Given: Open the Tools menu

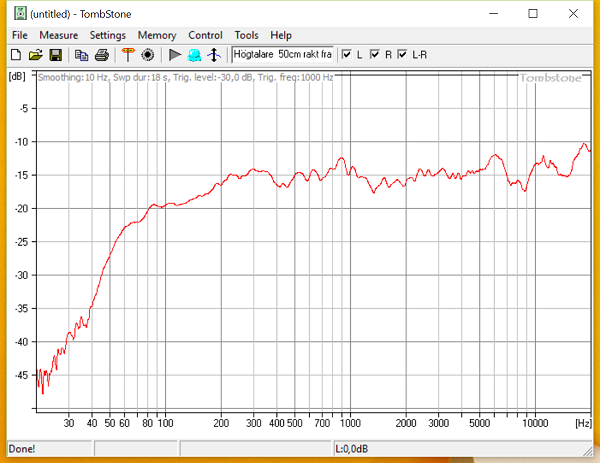Looking at the screenshot, I should point(246,35).
